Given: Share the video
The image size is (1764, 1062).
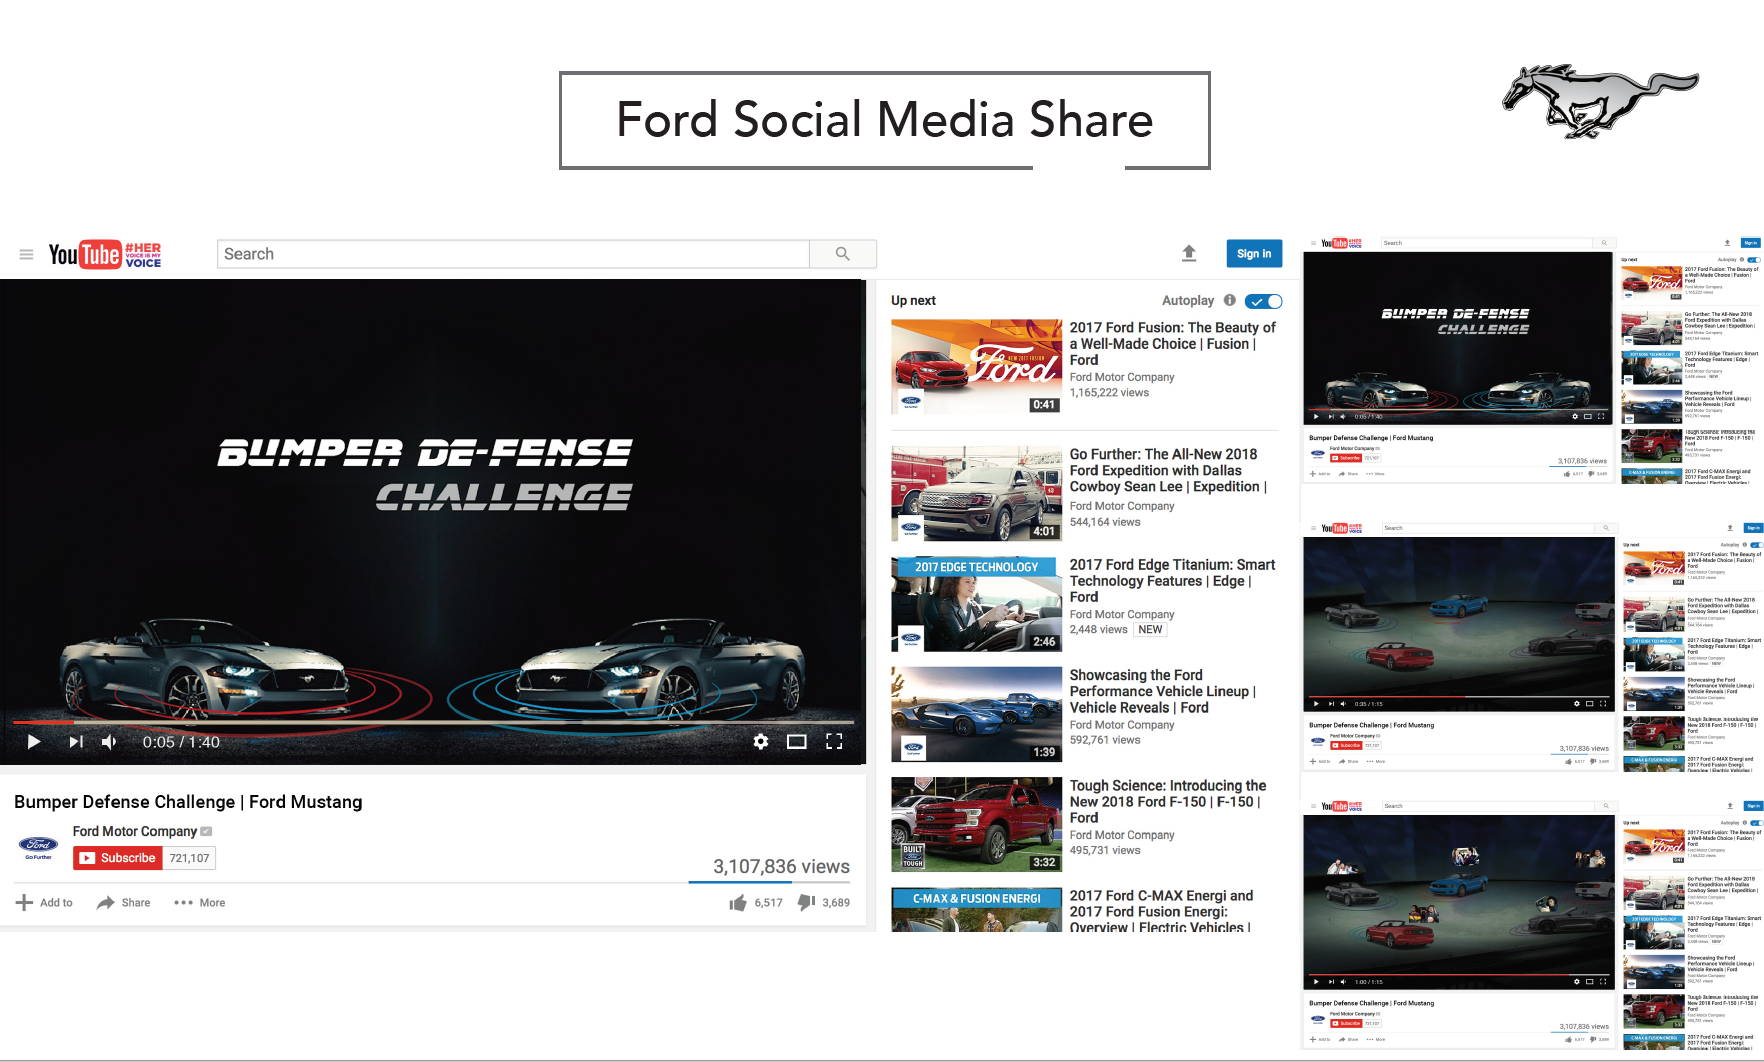Looking at the screenshot, I should [124, 903].
